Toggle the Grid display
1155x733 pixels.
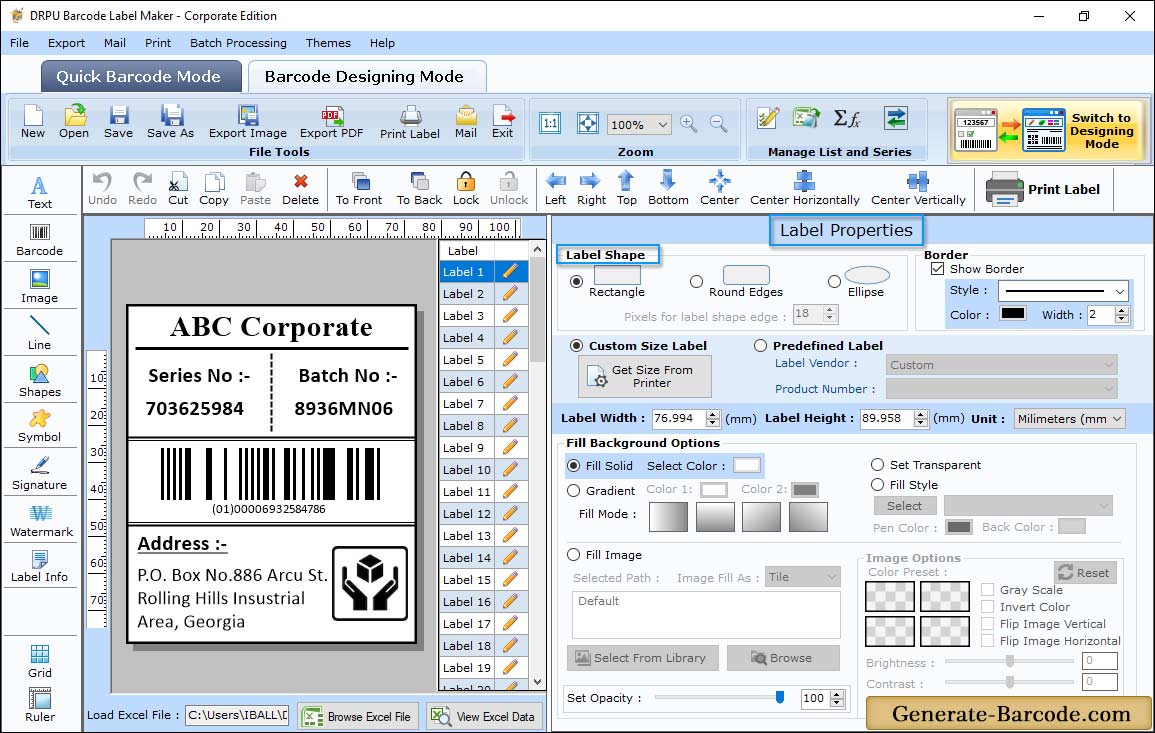(40, 662)
